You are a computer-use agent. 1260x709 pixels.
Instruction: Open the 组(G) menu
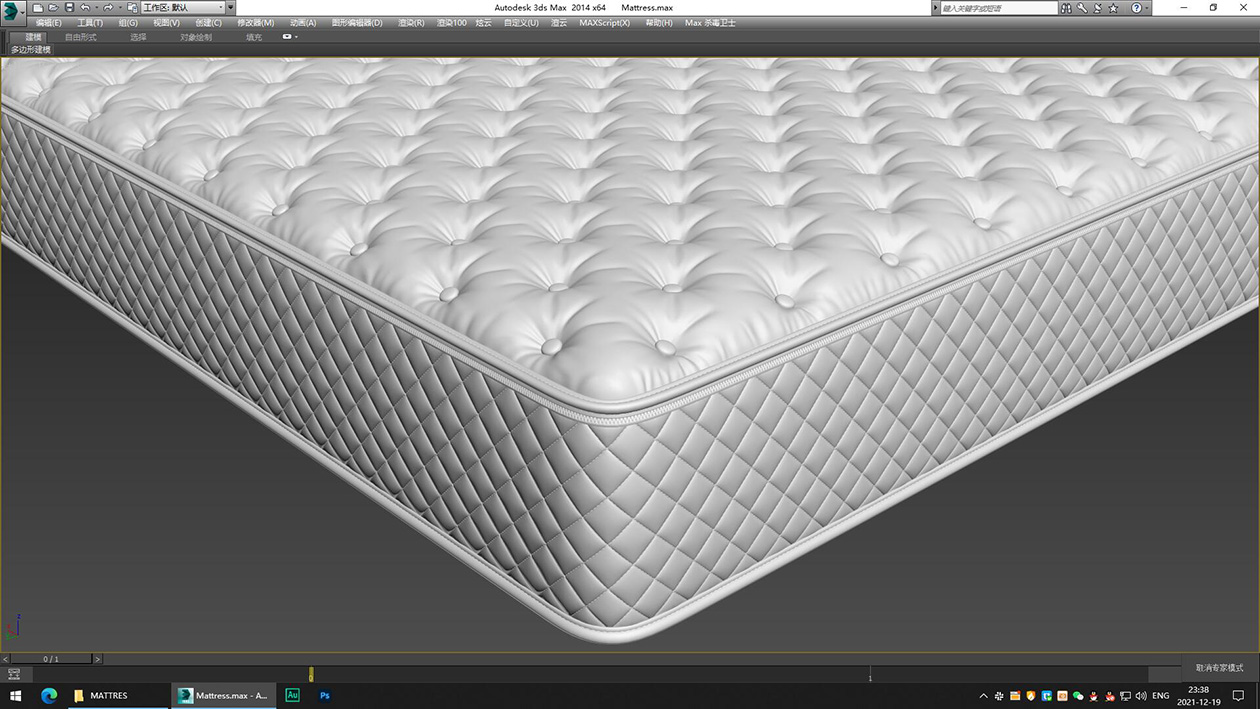point(128,23)
